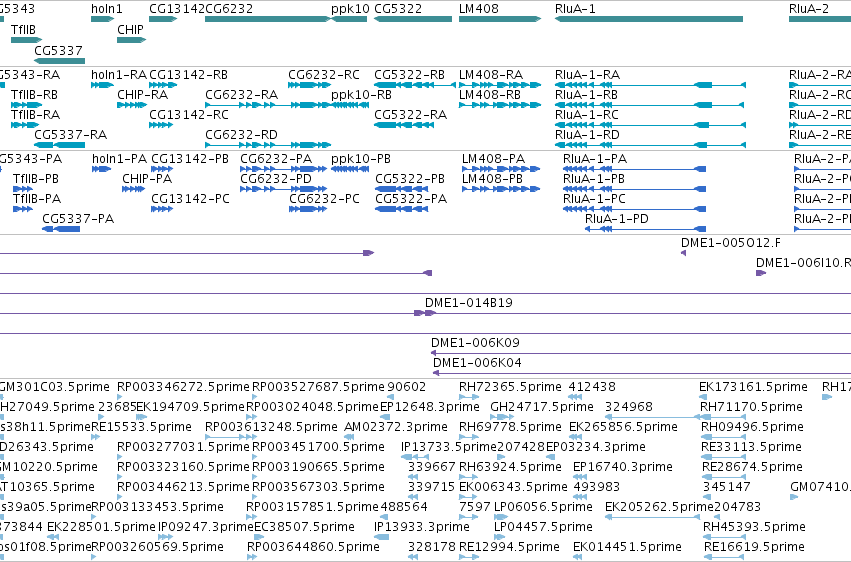851x562 pixels.
Task: Click the RluA-1-RD transcript label
Action: (x=587, y=135)
